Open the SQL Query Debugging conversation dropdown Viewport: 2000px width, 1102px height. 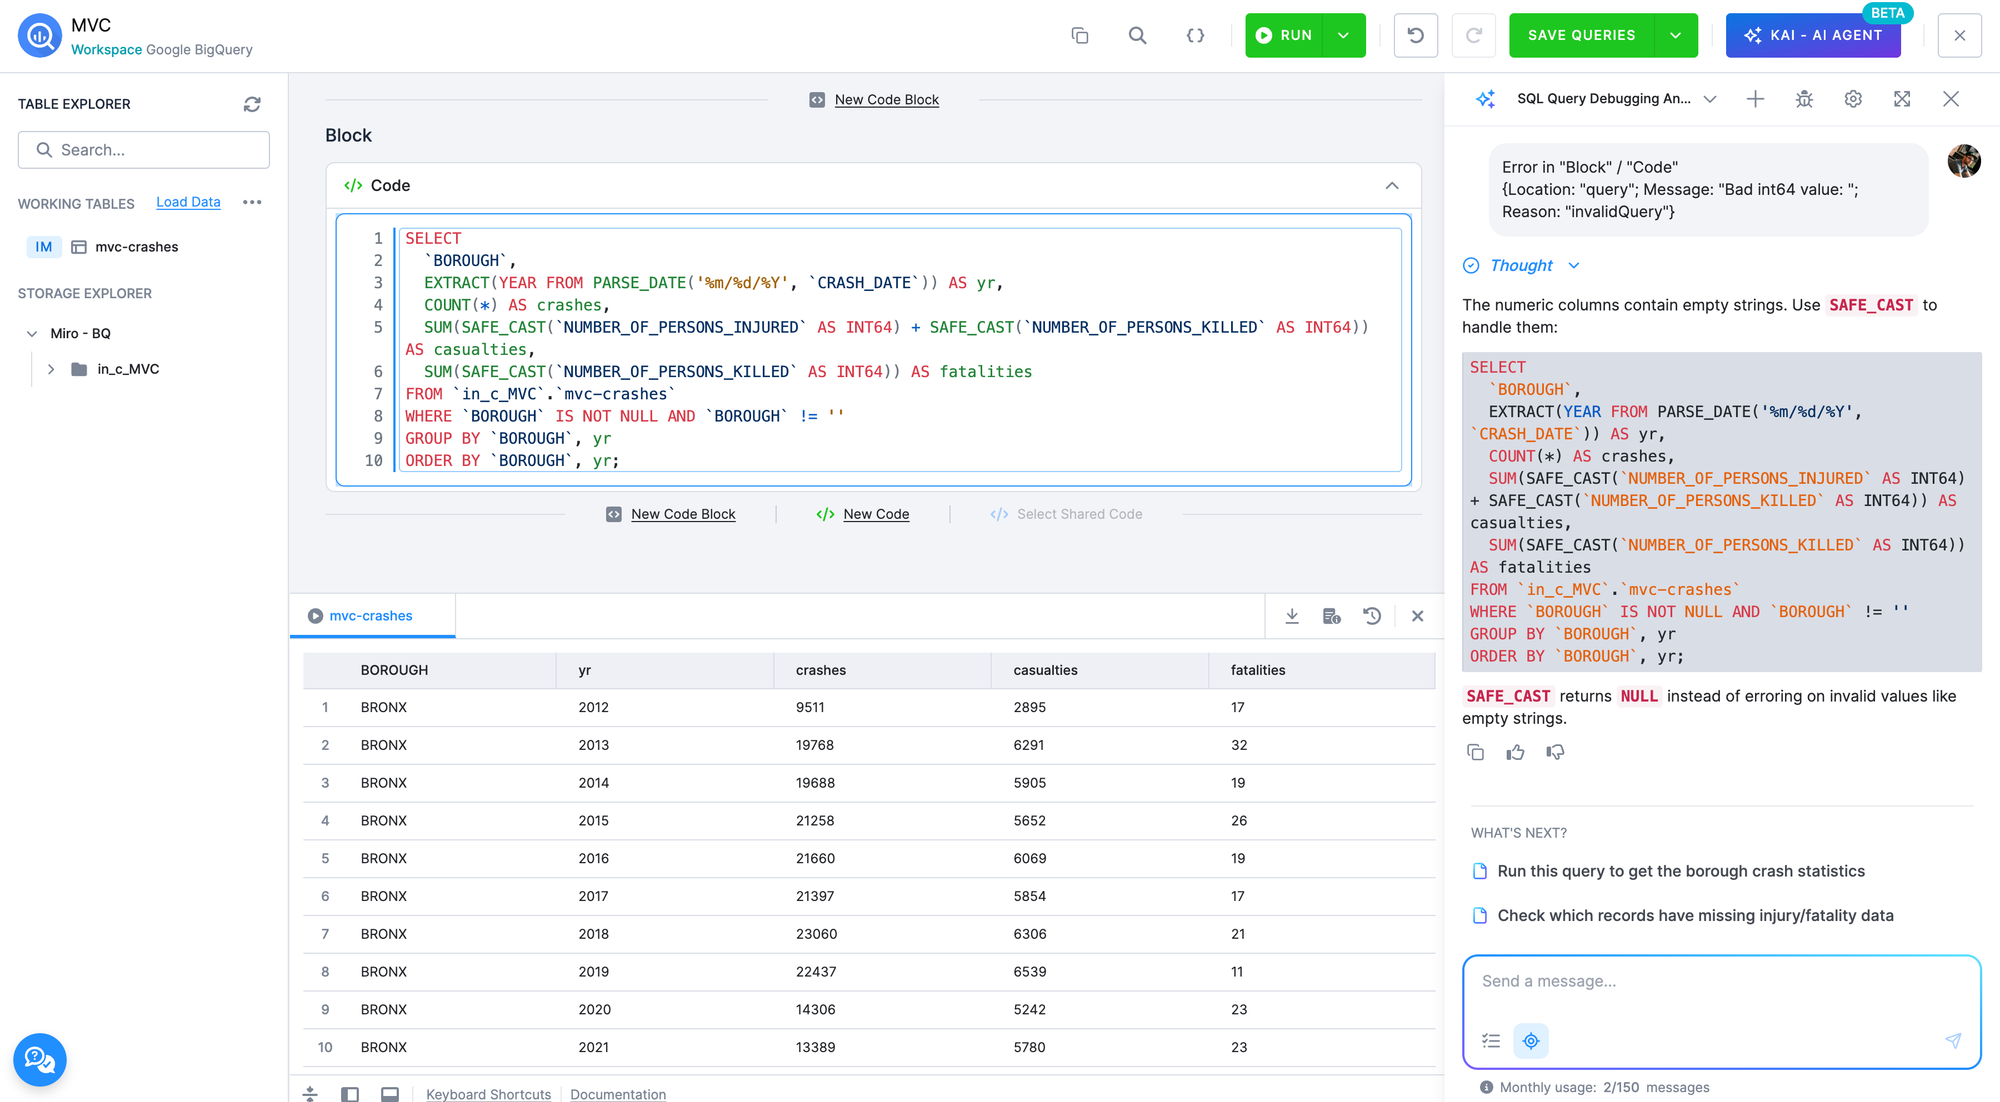1710,99
